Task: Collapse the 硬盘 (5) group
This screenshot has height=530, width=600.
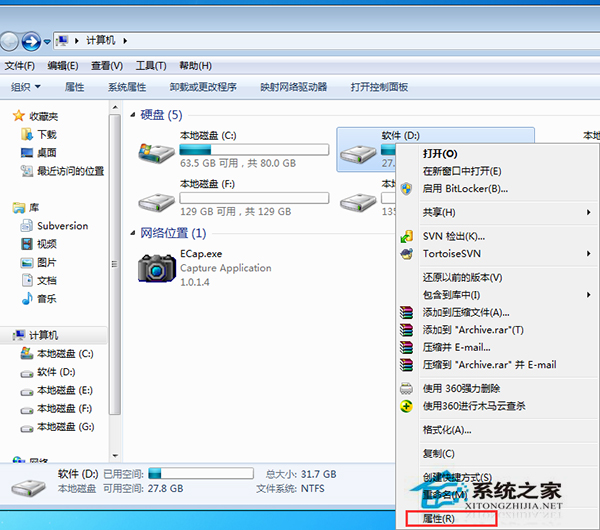Action: click(133, 115)
